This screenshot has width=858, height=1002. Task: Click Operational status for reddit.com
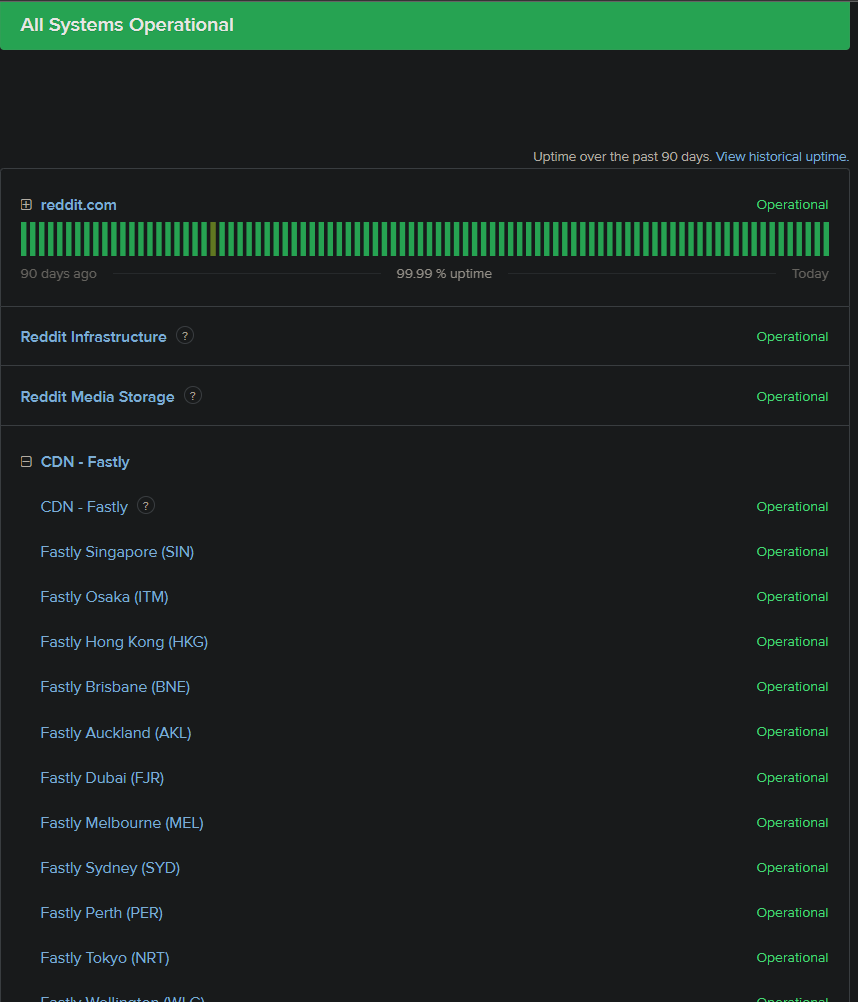pos(792,204)
